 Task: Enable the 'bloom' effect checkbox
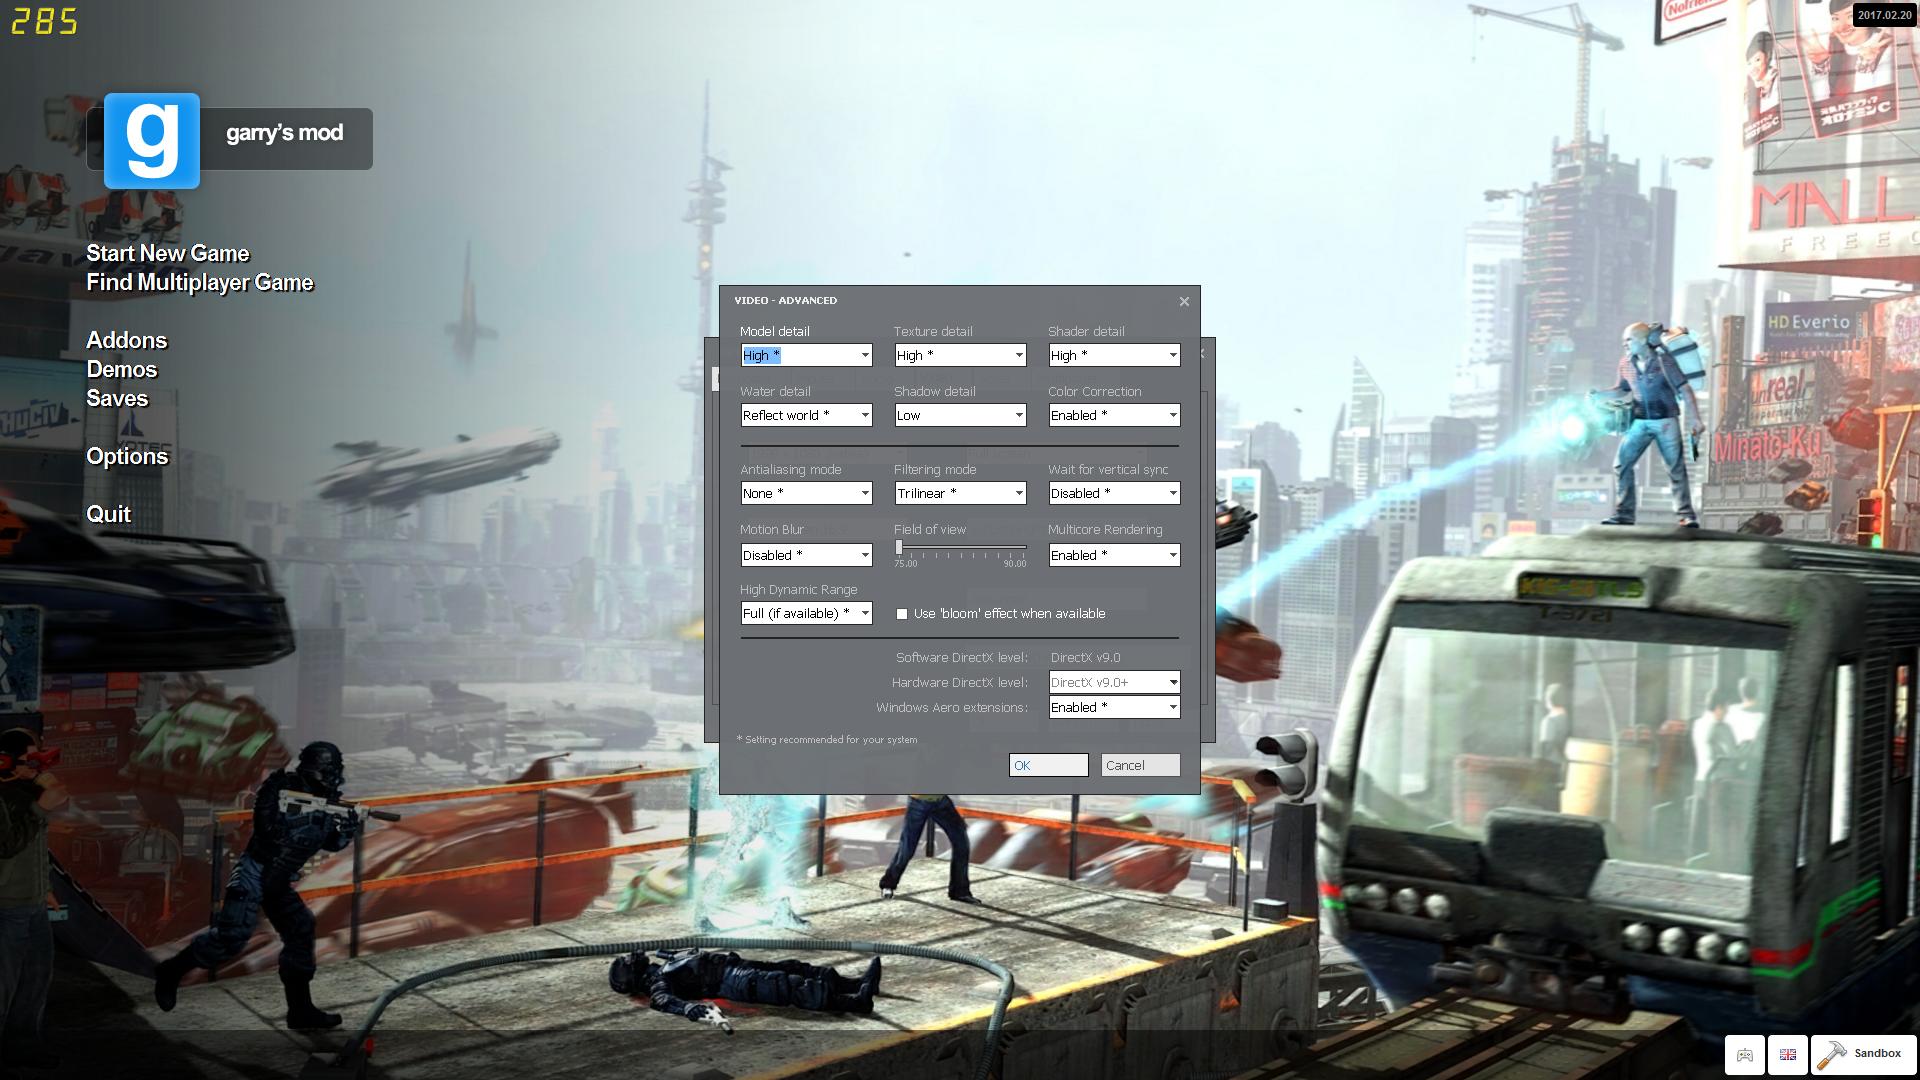pyautogui.click(x=902, y=614)
